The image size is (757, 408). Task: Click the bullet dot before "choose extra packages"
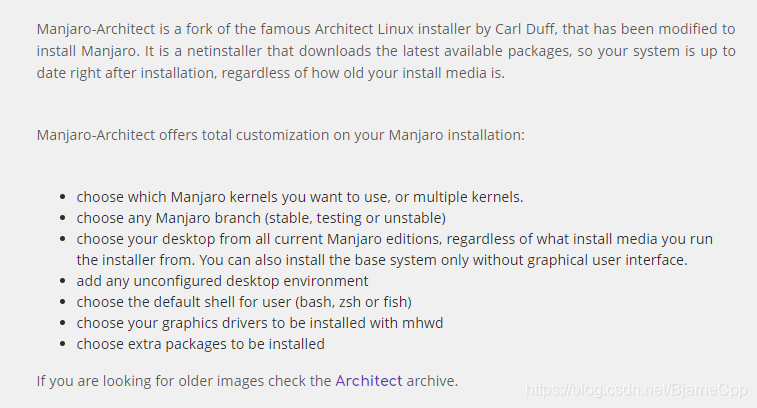pos(63,344)
